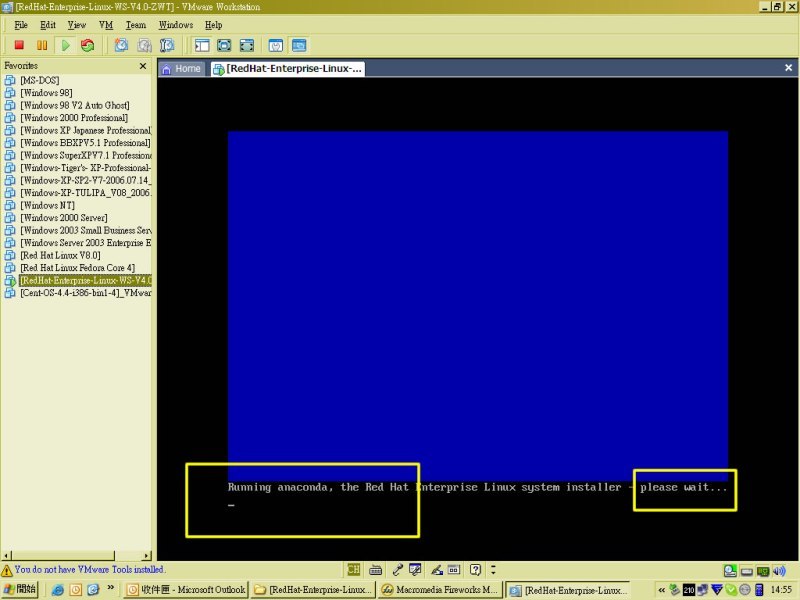The height and width of the screenshot is (600, 800).
Task: Click the console view toolbar icon
Action: [x=299, y=45]
